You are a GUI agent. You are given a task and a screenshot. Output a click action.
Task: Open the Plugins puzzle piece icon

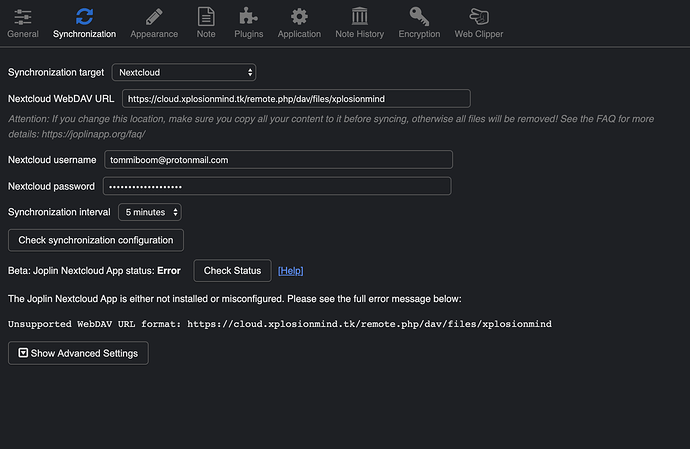tap(248, 17)
